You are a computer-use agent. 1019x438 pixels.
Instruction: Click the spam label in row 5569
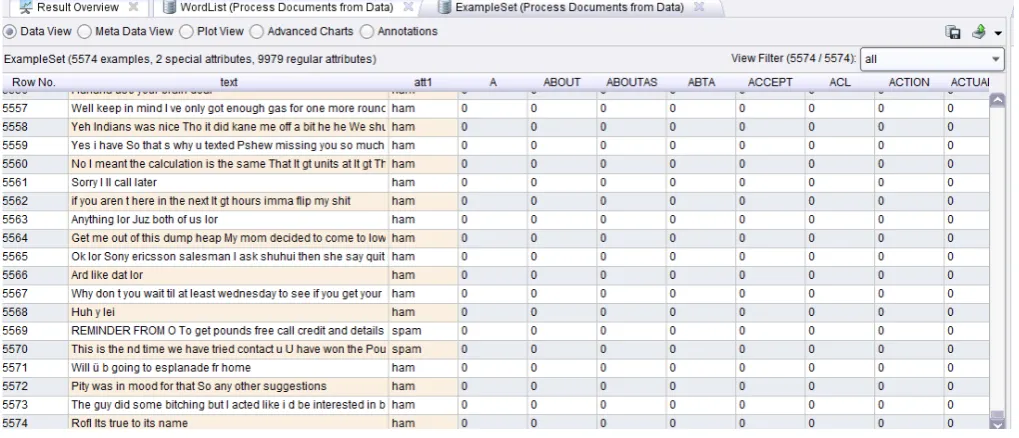407,331
